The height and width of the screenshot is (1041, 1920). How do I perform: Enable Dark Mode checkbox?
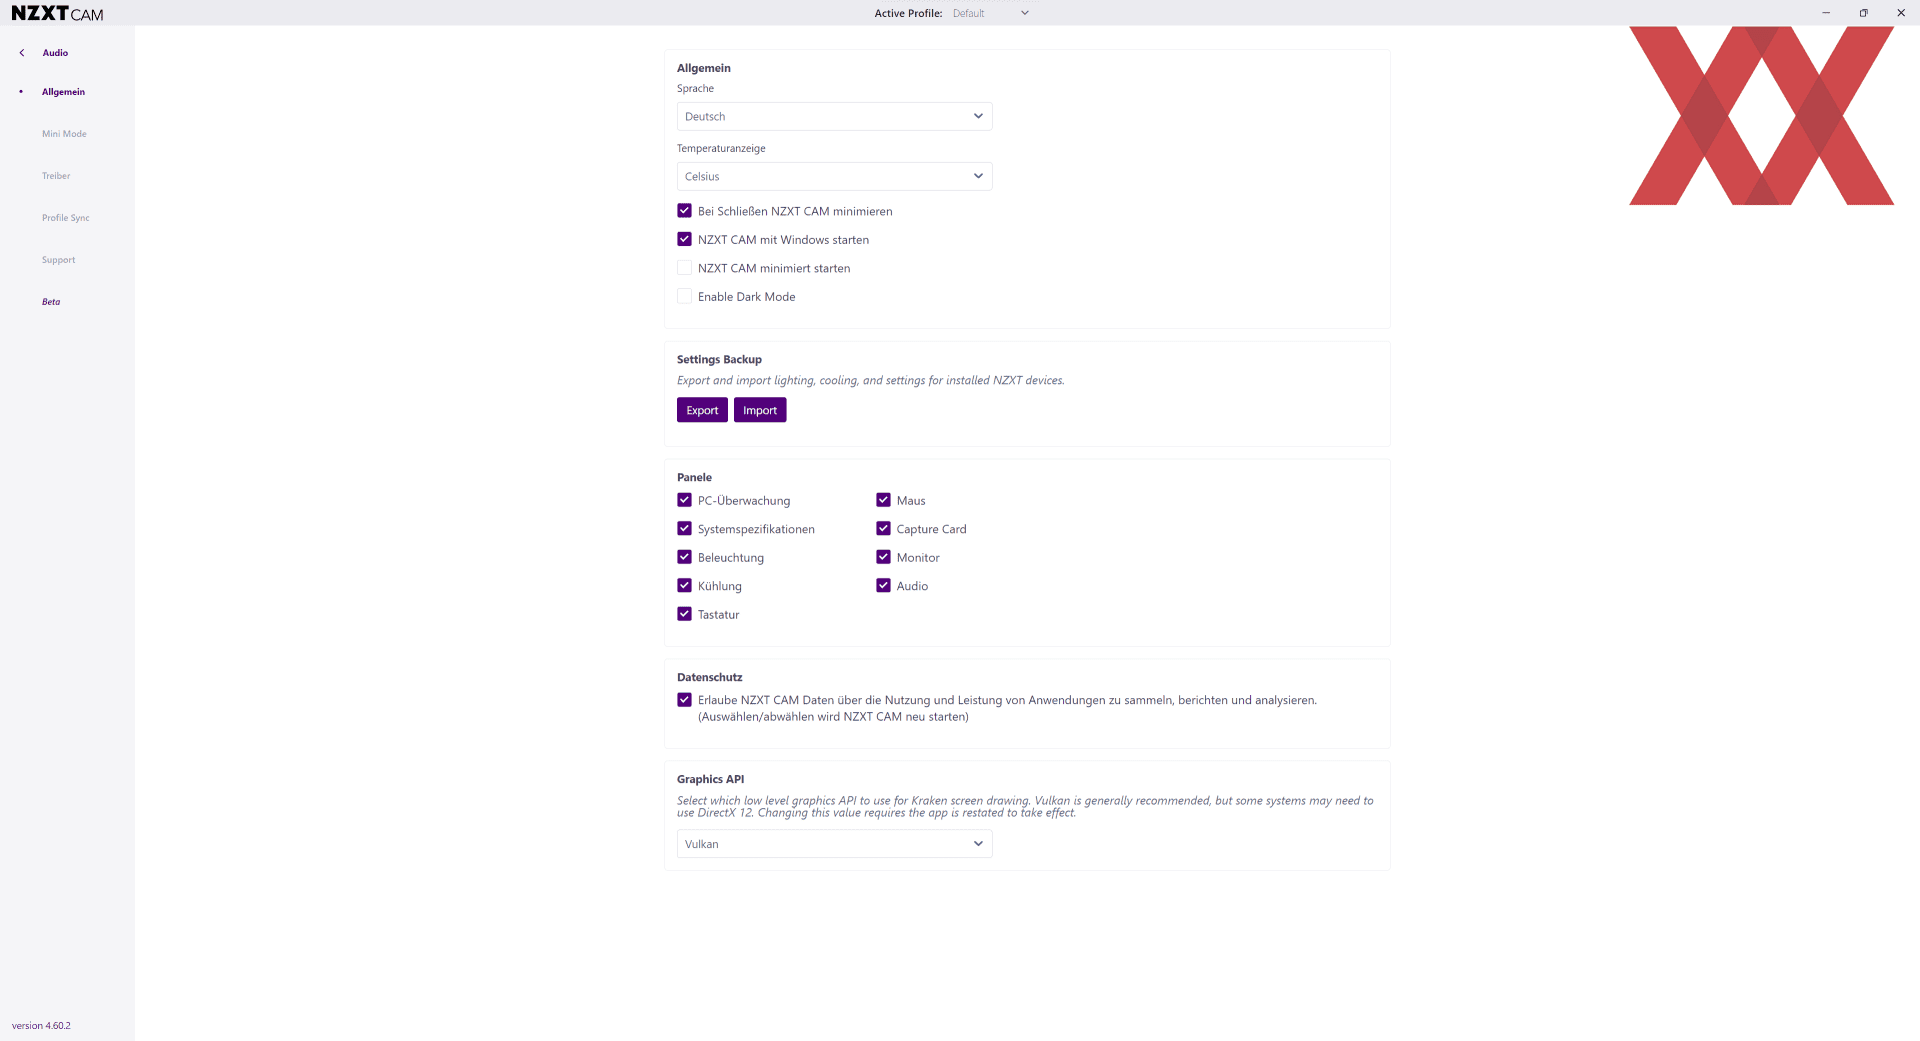pos(684,296)
